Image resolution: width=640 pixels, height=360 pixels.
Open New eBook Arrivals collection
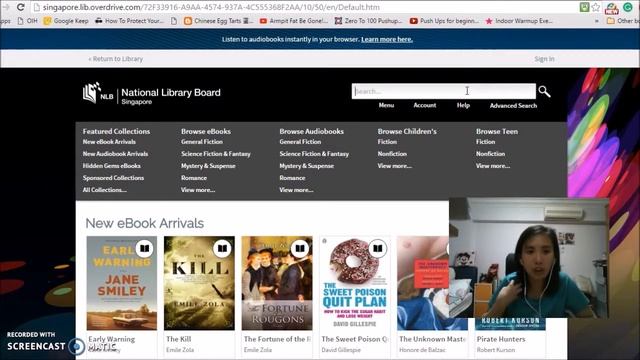(109, 142)
